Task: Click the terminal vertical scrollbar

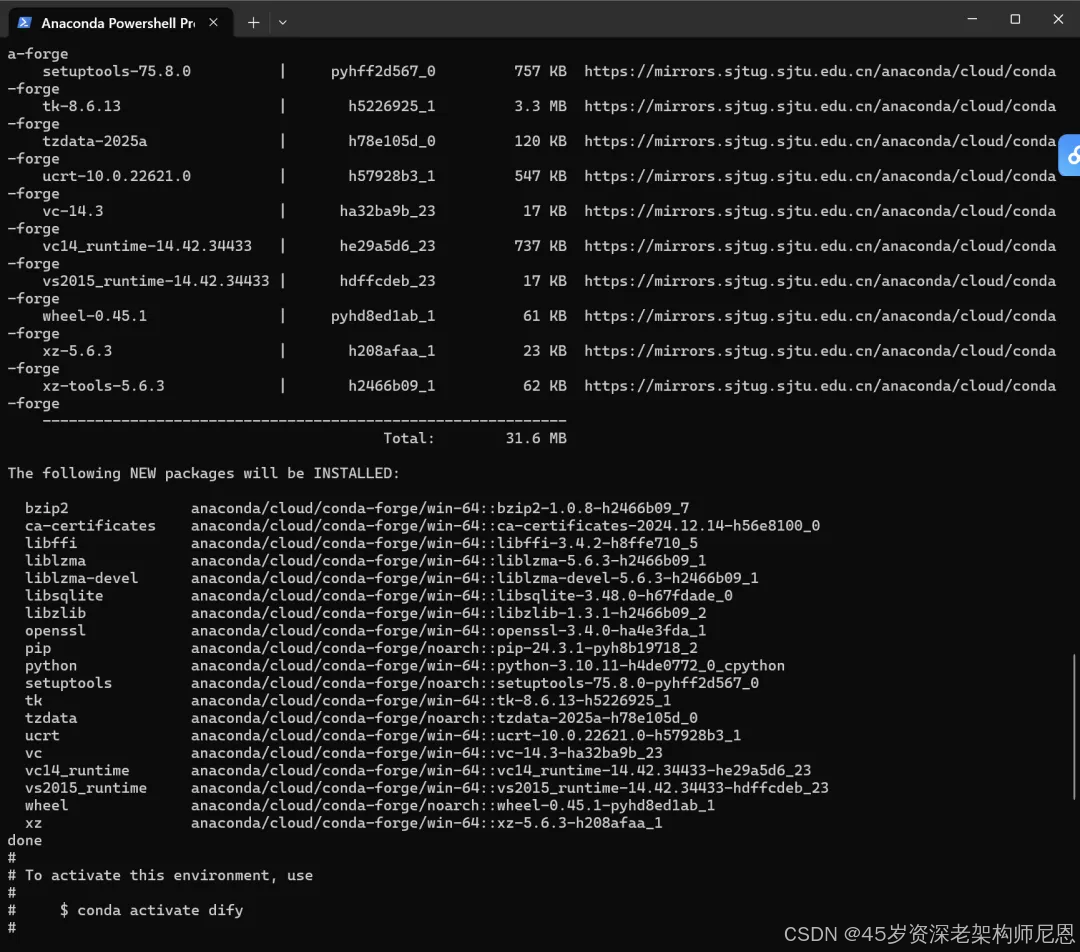Action: coord(1074,727)
